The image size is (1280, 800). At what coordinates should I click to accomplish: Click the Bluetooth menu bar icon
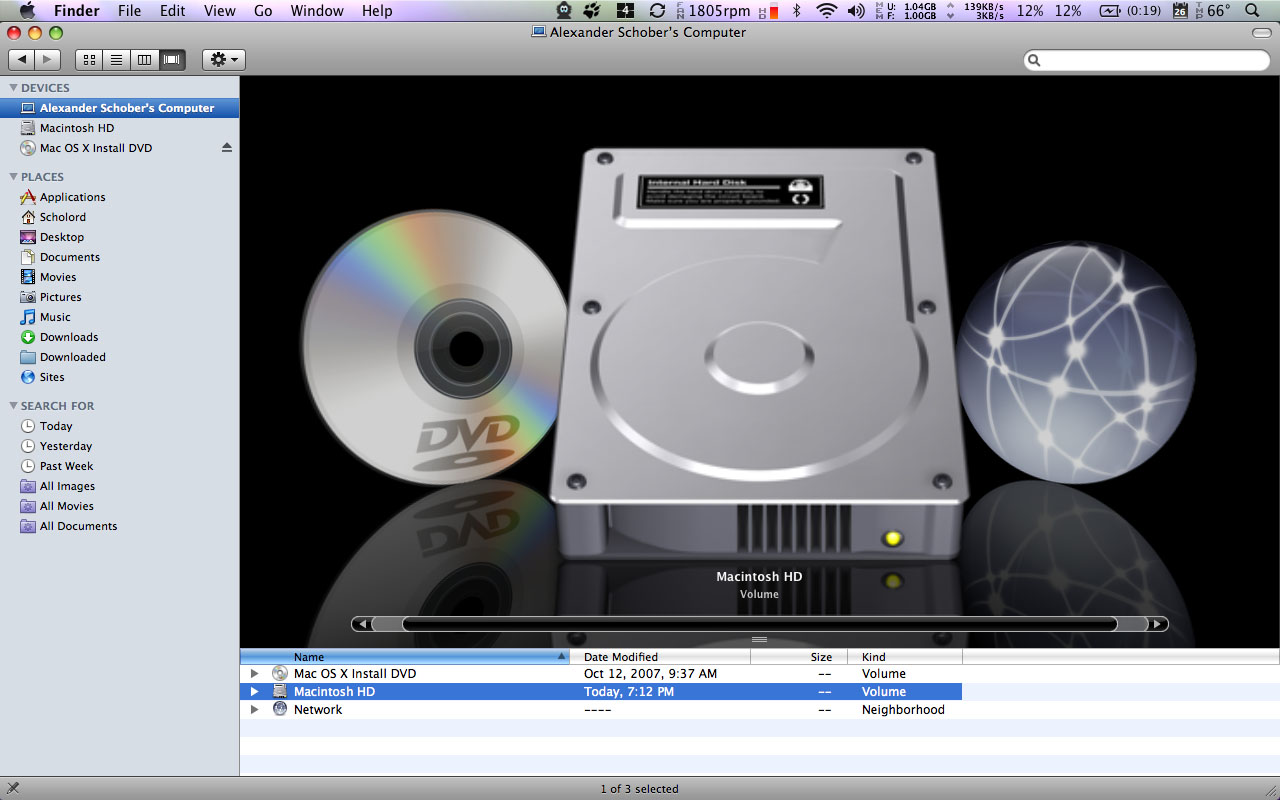(797, 11)
